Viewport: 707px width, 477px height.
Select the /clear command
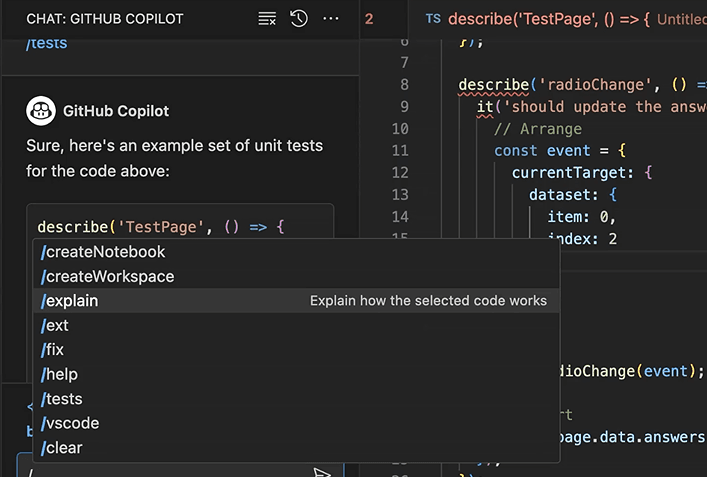(296, 448)
